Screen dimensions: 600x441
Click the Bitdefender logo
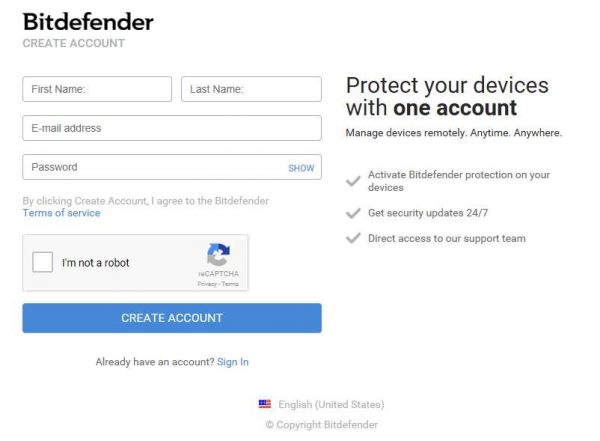tap(88, 22)
